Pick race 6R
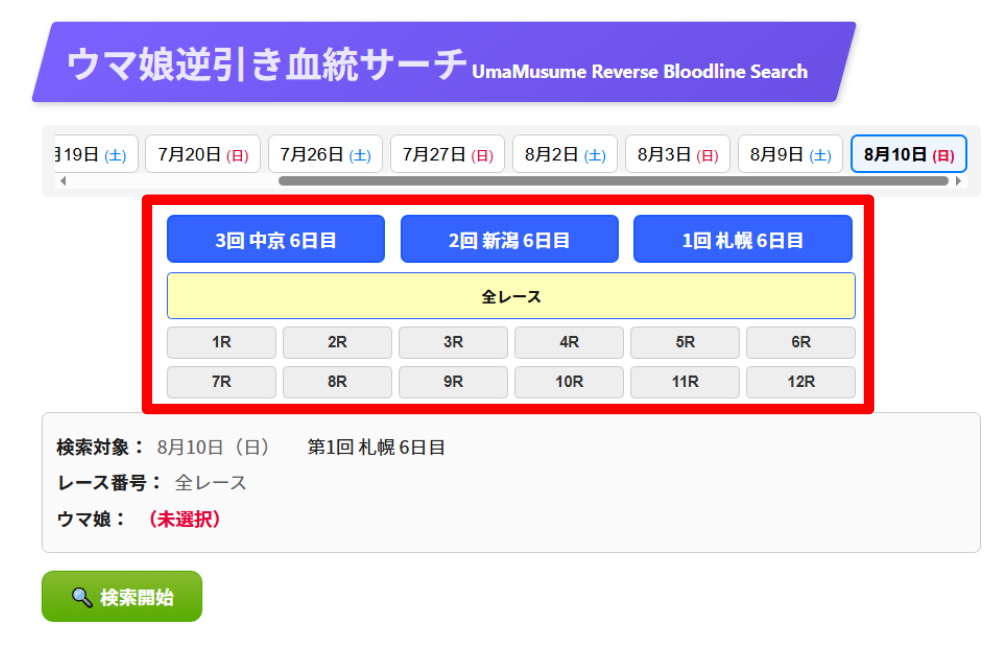The image size is (1008, 655). 801,343
